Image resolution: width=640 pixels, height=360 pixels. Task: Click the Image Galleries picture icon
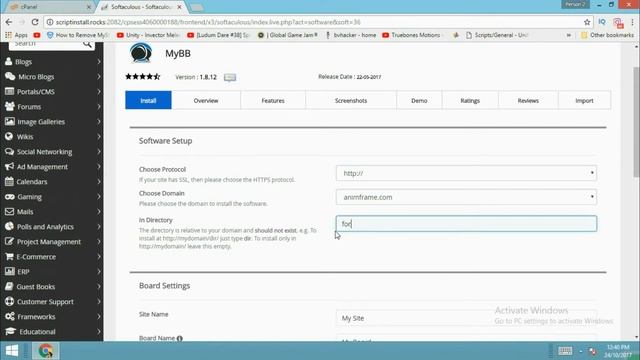pyautogui.click(x=9, y=122)
